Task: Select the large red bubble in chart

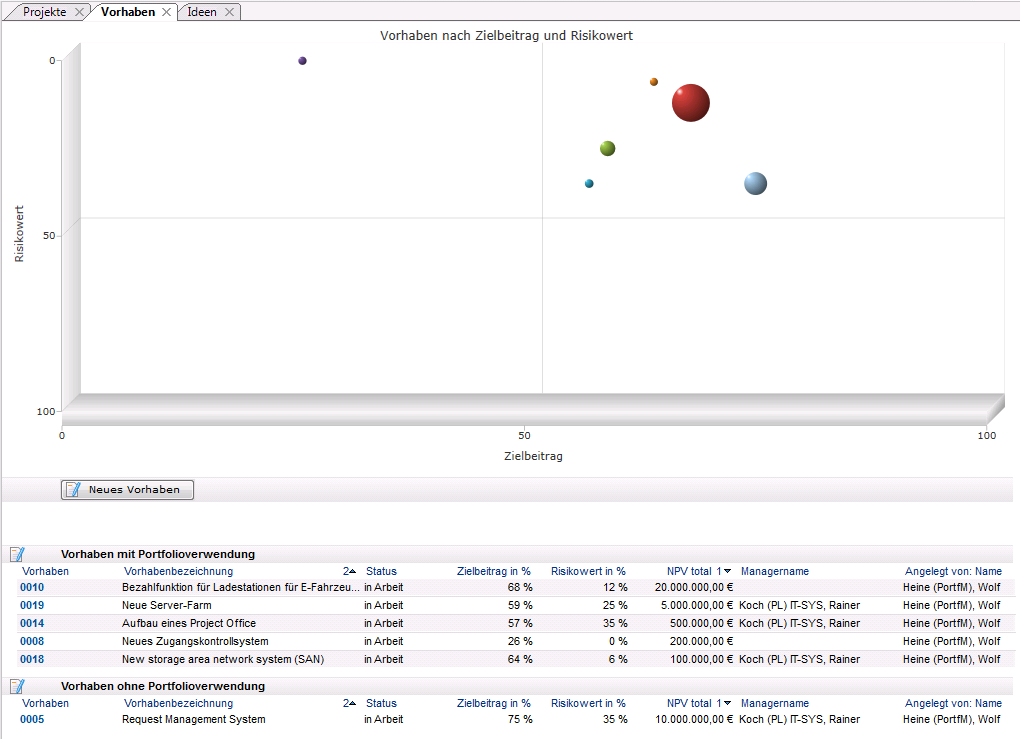Action: [x=690, y=102]
